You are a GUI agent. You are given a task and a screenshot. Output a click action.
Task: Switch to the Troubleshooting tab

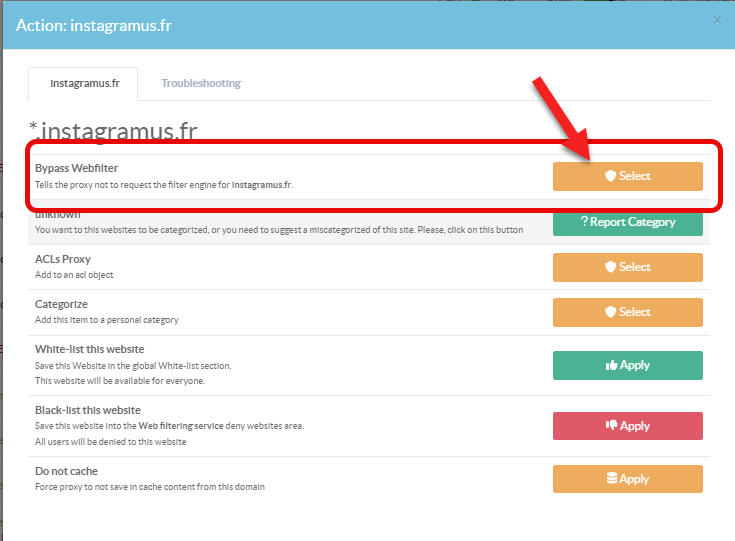click(201, 83)
